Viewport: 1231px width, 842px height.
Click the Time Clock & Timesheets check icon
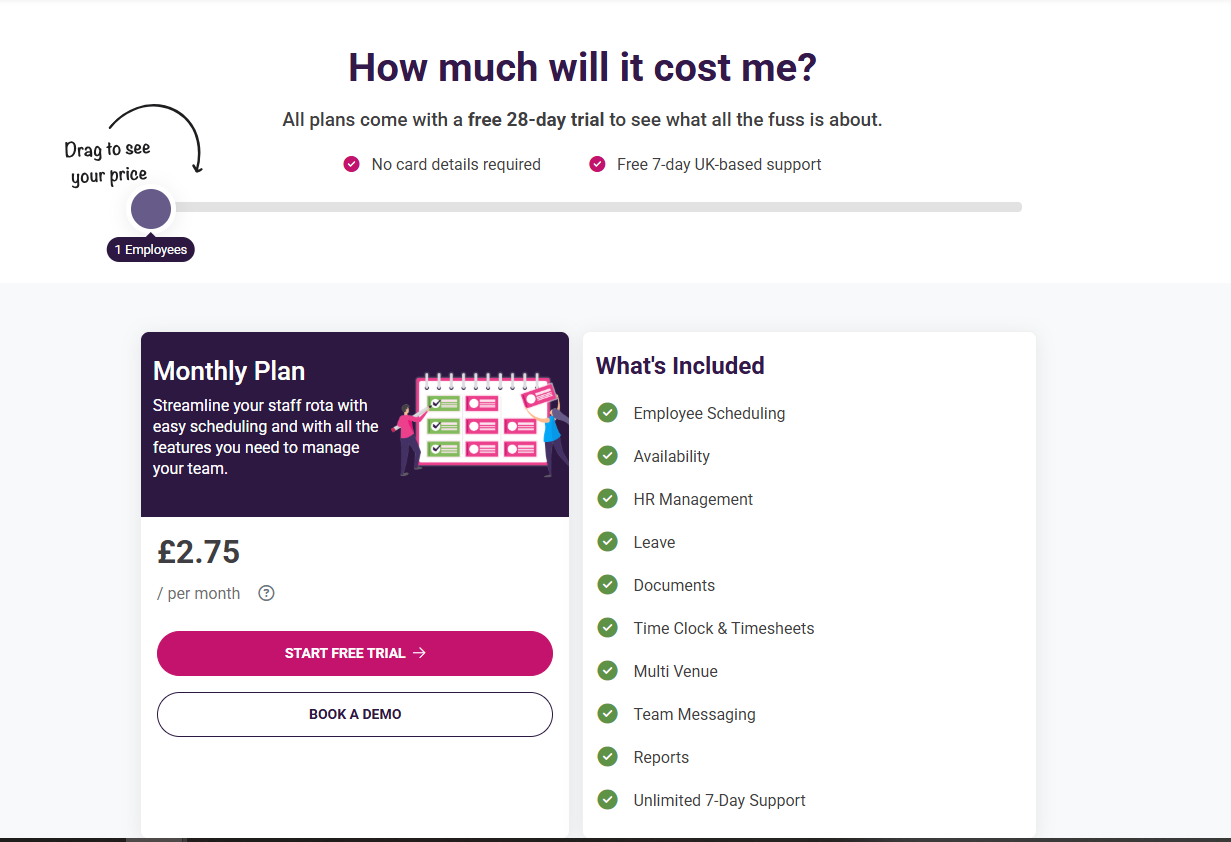(607, 628)
